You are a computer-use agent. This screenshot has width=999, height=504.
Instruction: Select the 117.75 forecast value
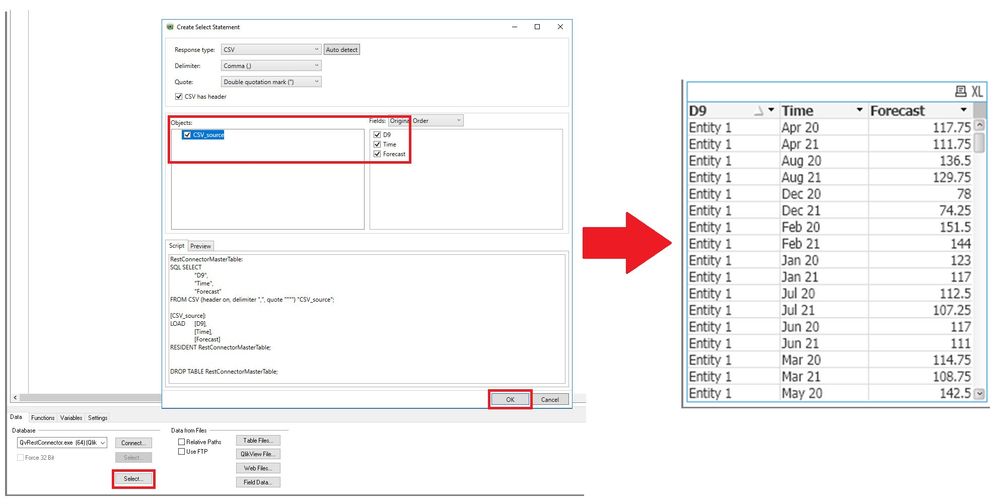952,127
